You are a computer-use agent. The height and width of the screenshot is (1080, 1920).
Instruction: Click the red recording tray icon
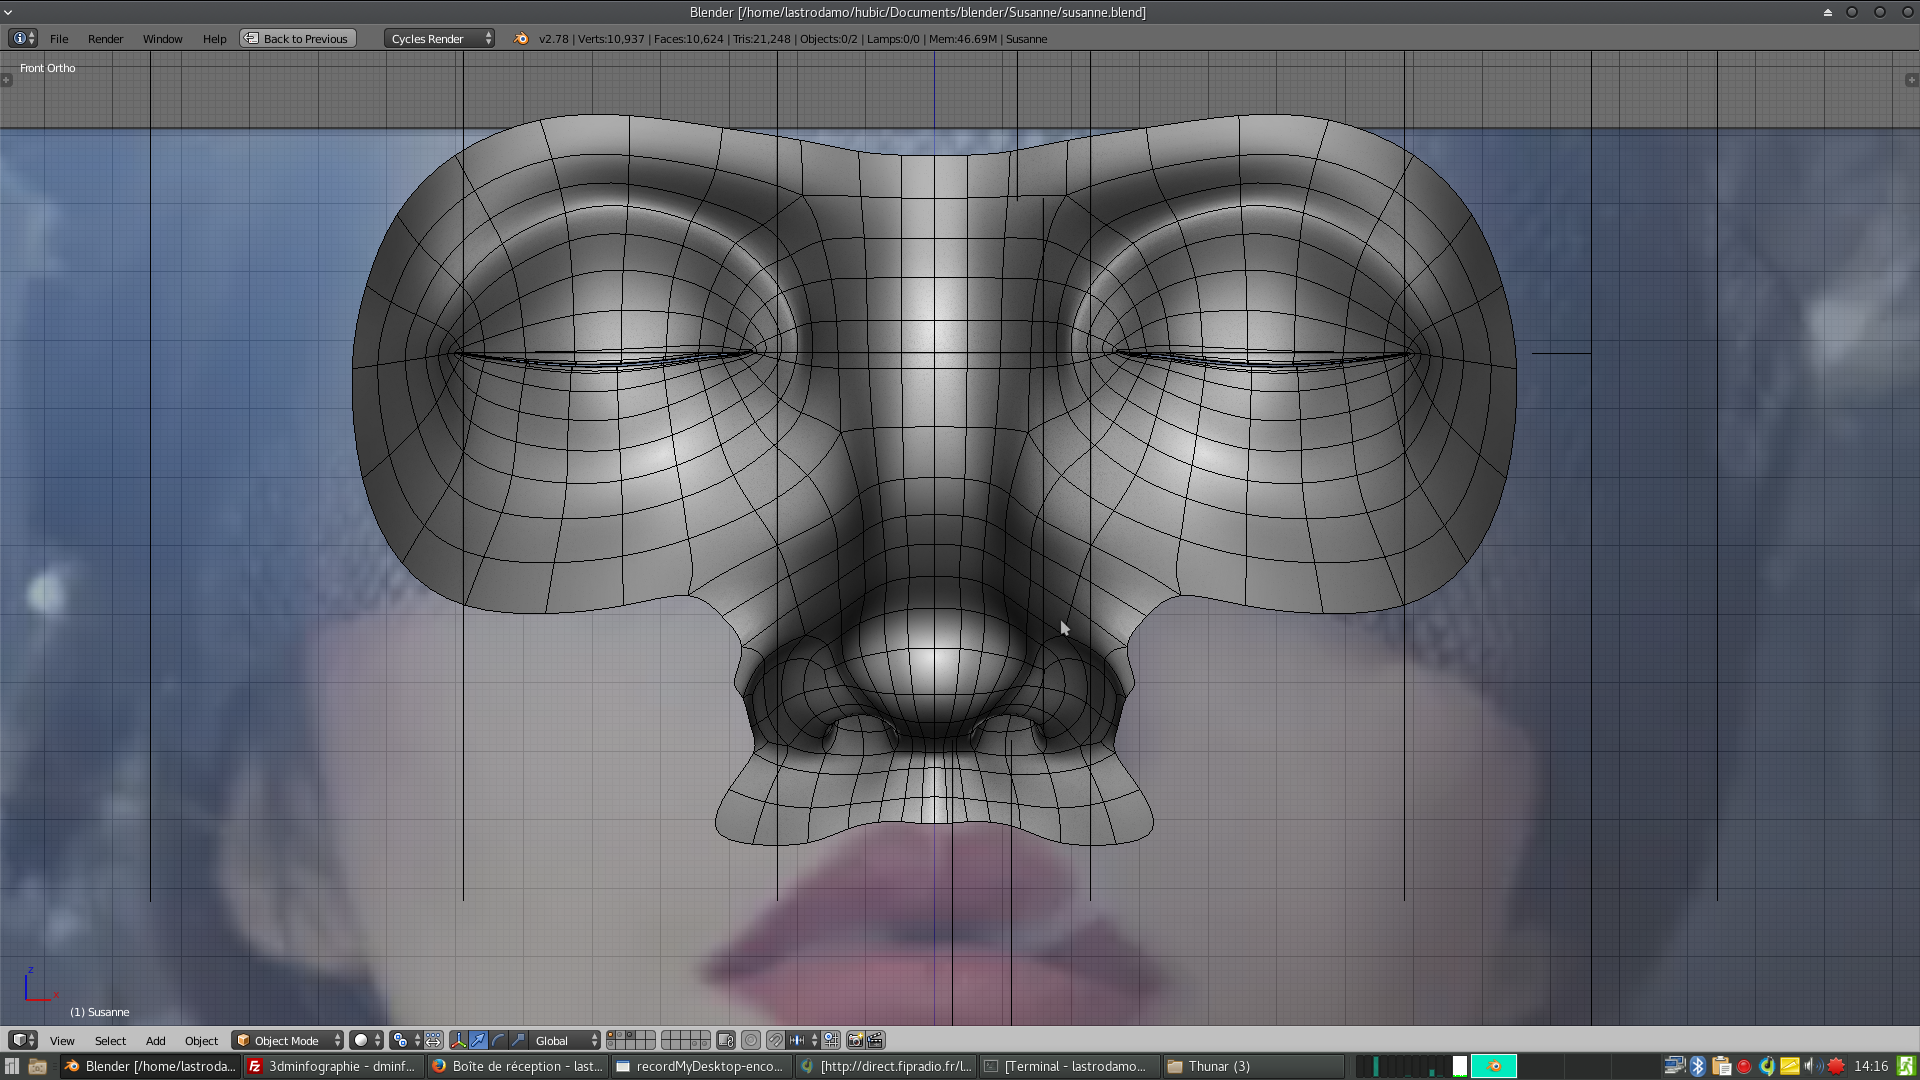point(1744,1066)
